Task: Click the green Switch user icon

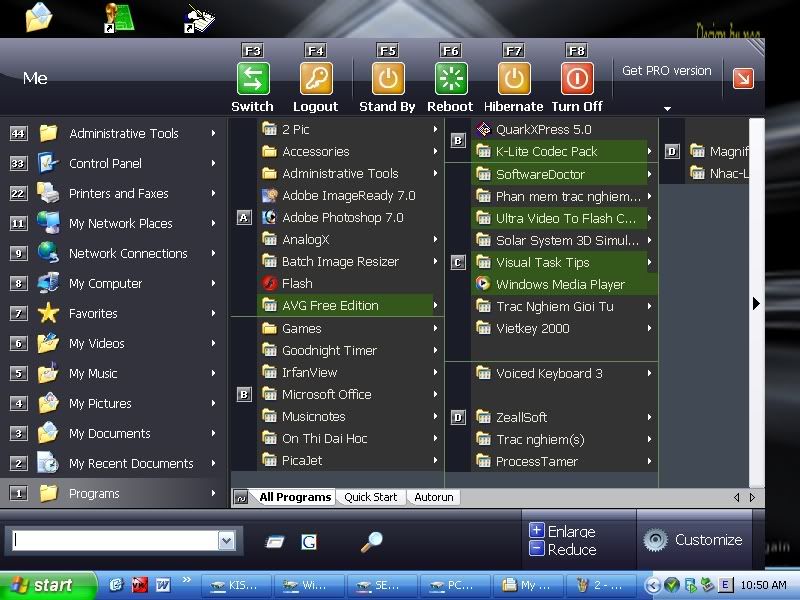Action: [x=253, y=79]
